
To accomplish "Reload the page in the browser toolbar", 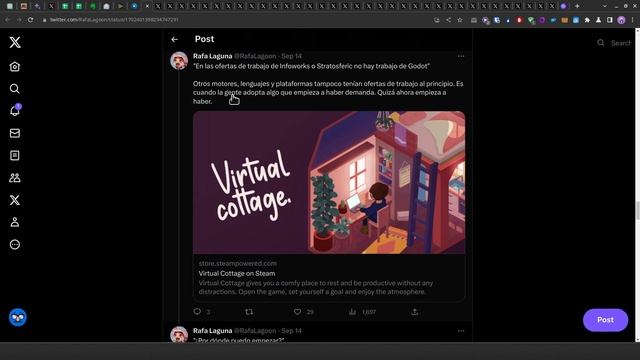I will [31, 20].
